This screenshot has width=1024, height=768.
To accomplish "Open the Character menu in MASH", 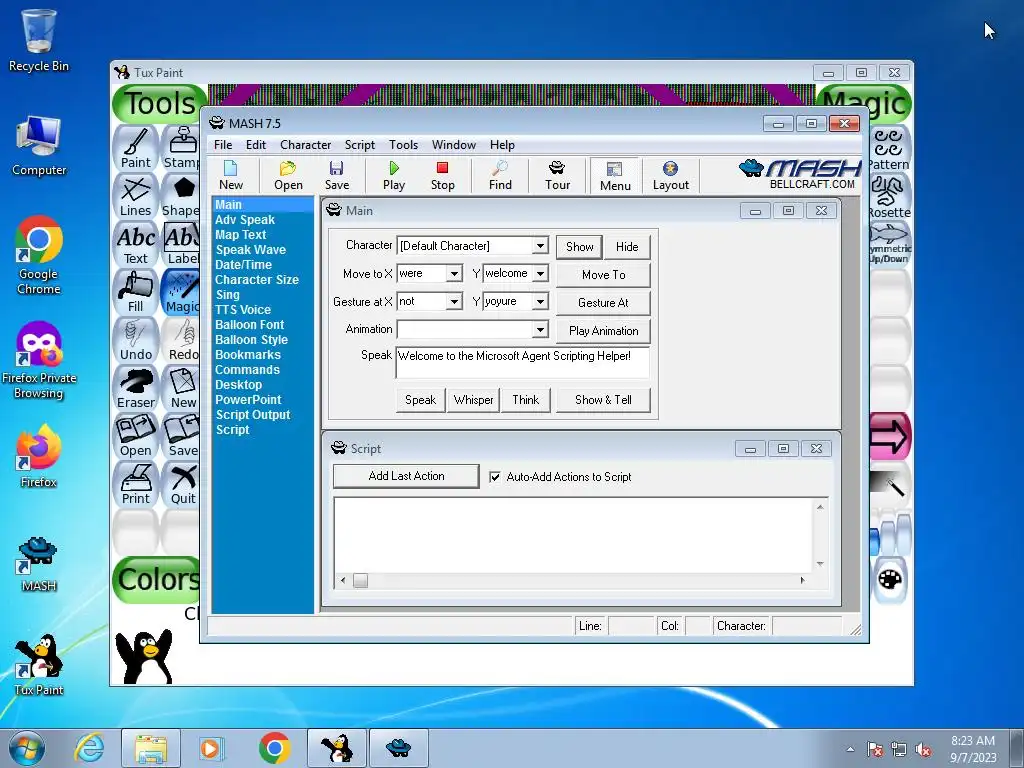I will pos(306,145).
